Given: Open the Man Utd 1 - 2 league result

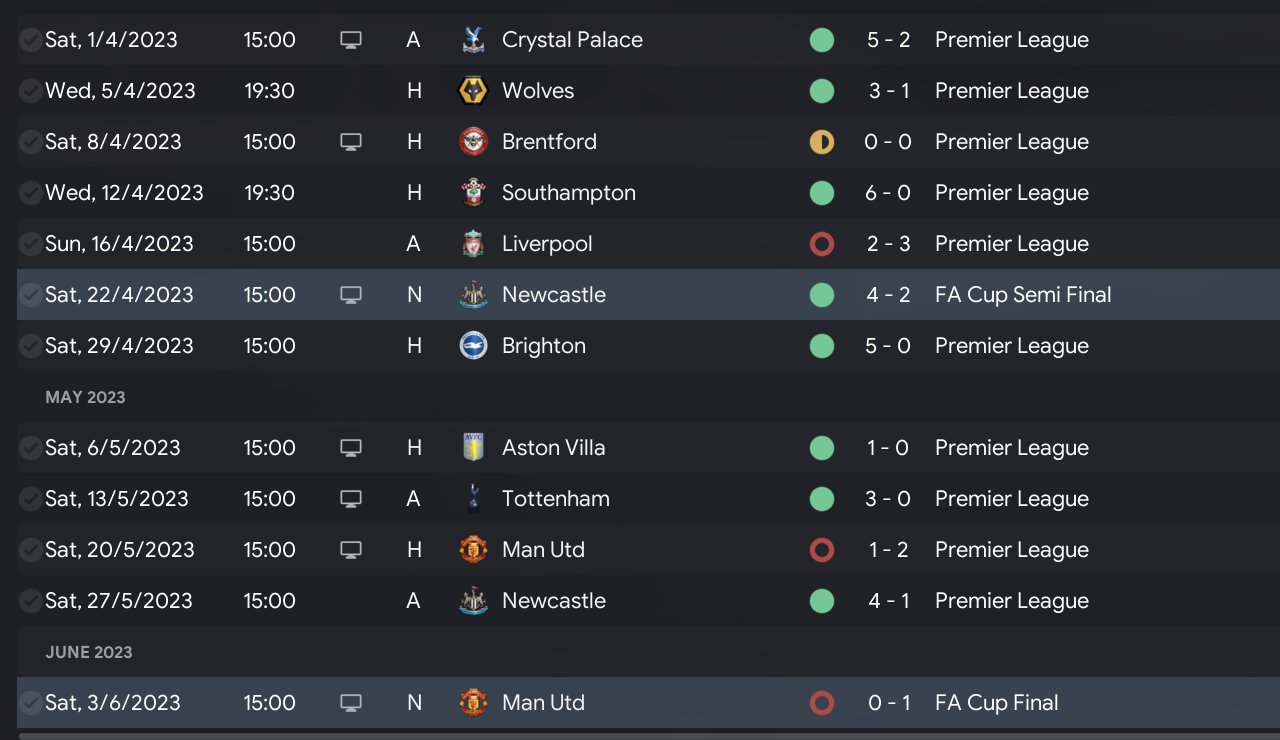Looking at the screenshot, I should click(888, 550).
